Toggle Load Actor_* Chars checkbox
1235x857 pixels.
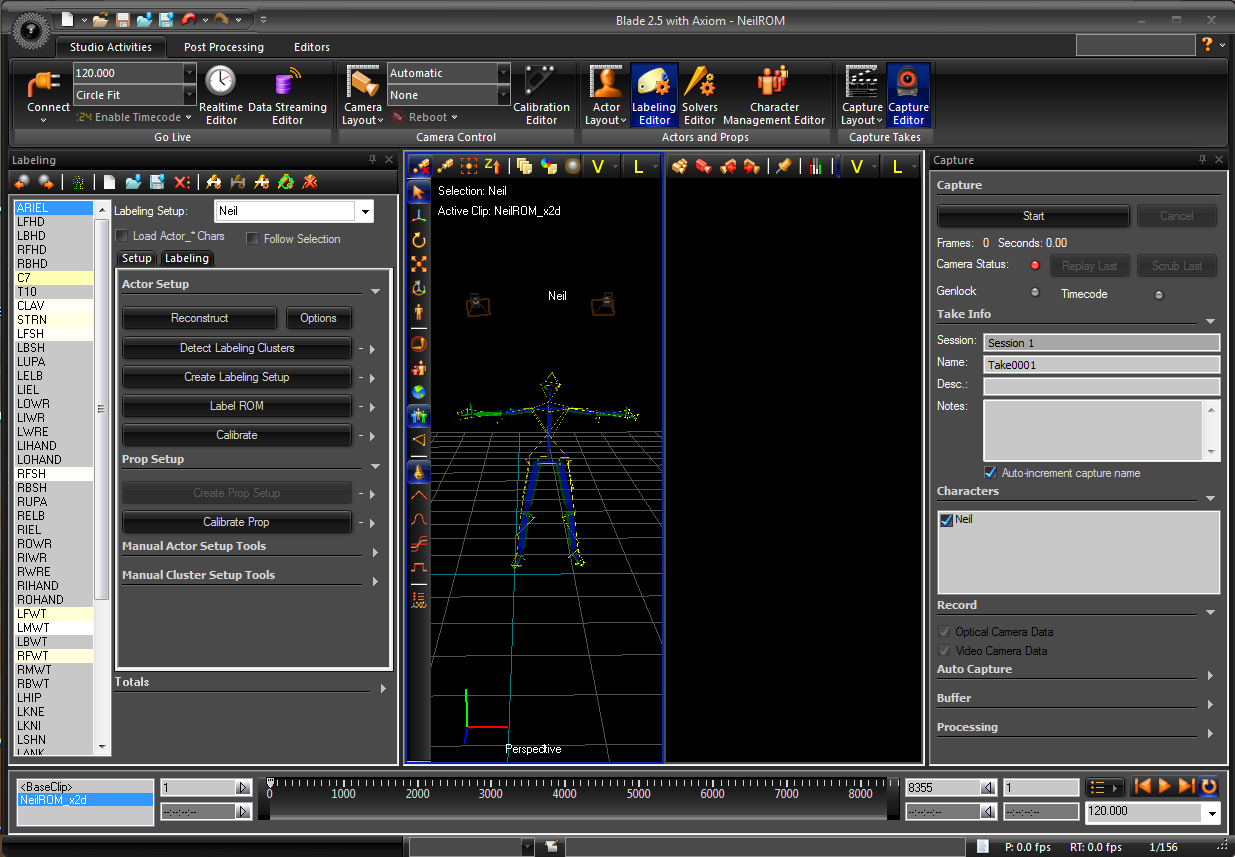(x=121, y=236)
